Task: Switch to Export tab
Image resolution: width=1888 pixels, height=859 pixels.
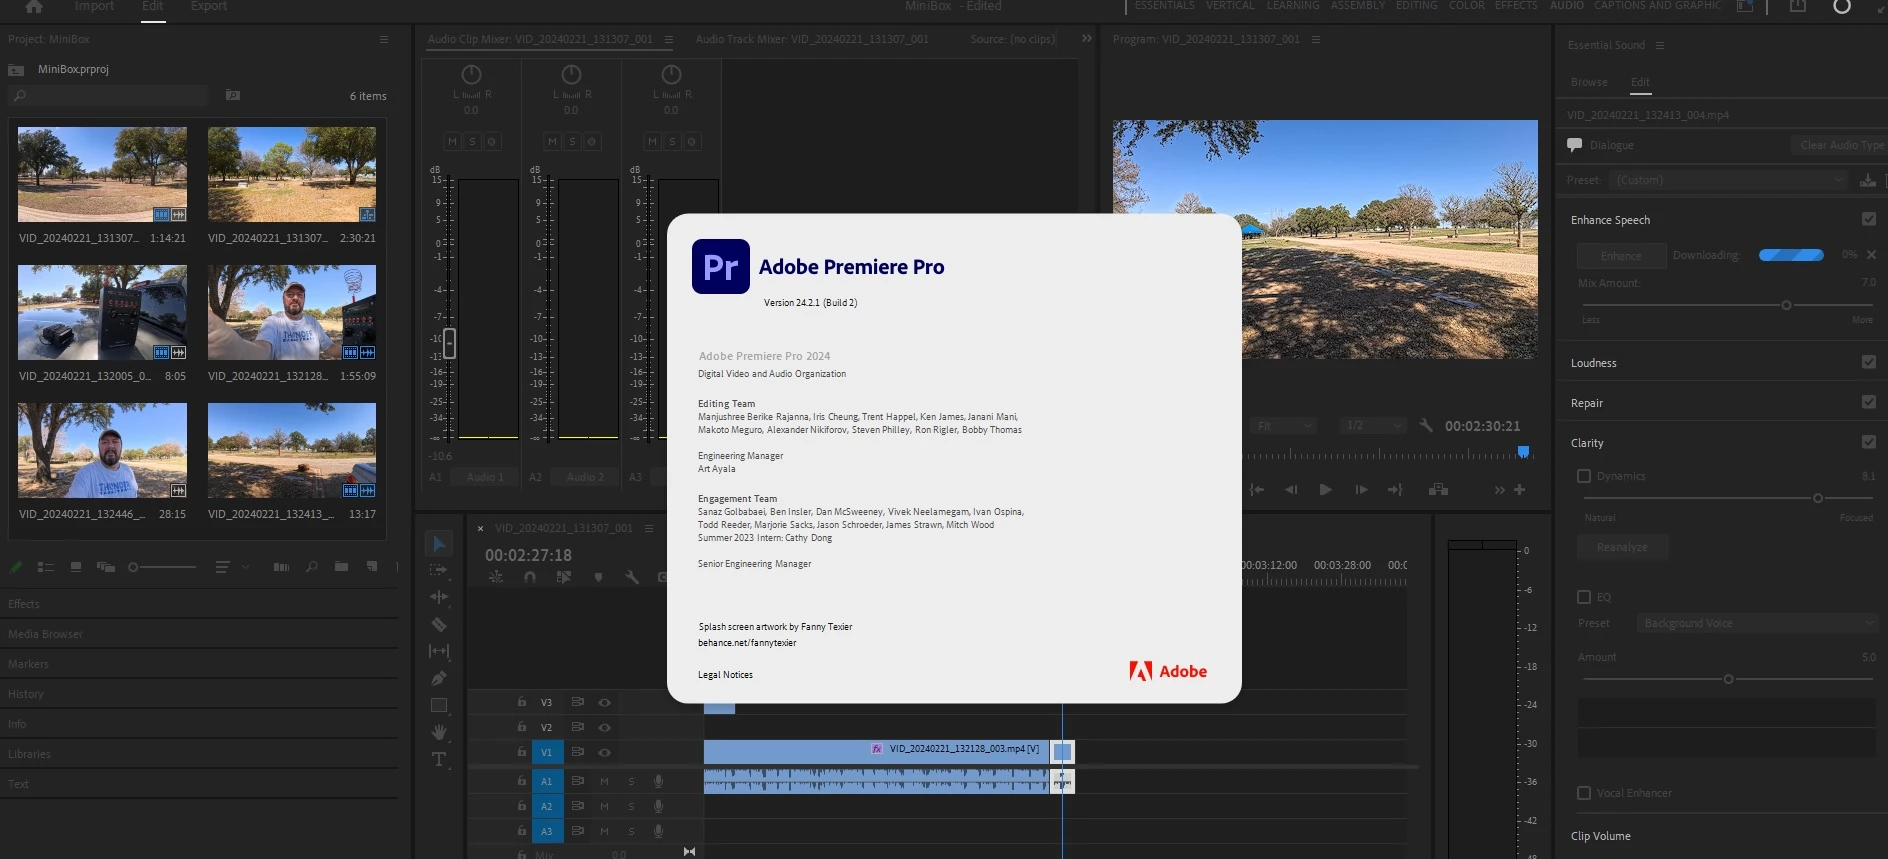Action: point(209,6)
